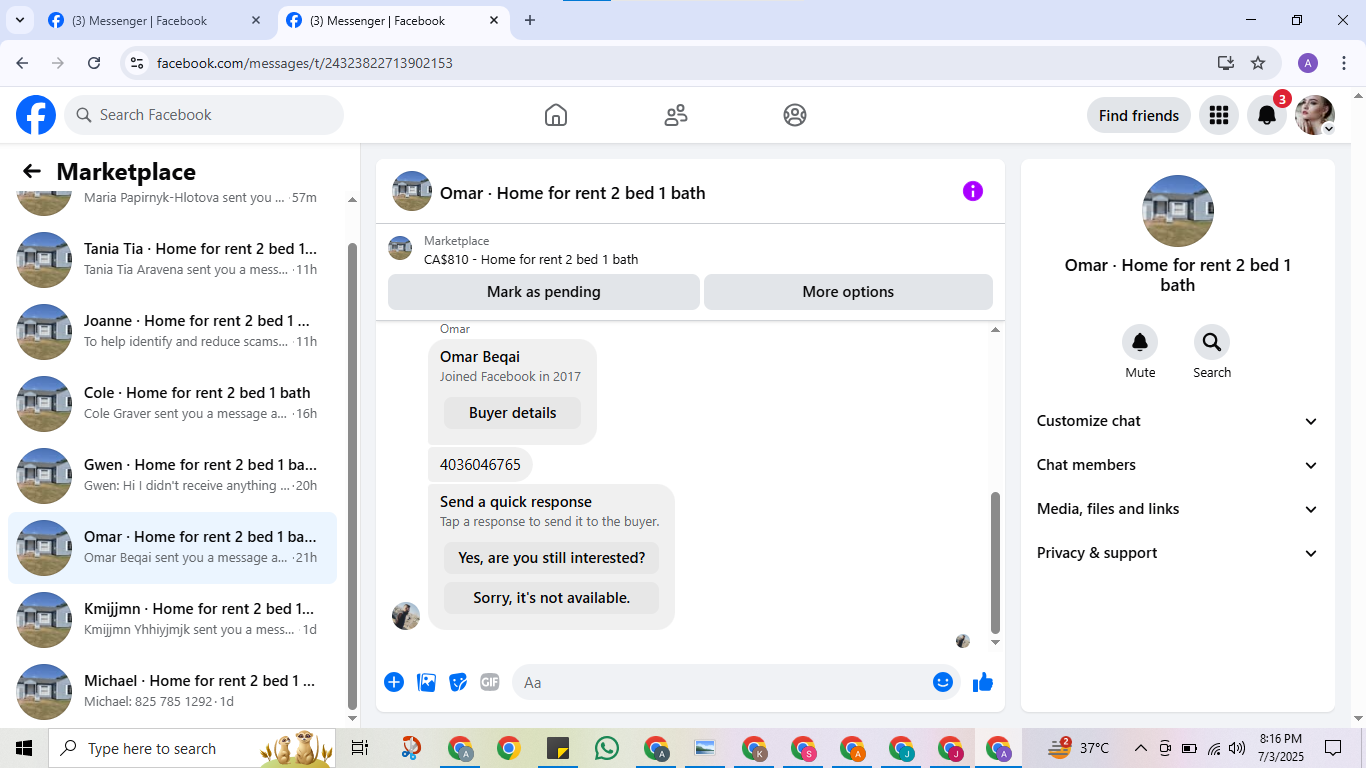Click Windows taskbar search box

tap(192, 748)
